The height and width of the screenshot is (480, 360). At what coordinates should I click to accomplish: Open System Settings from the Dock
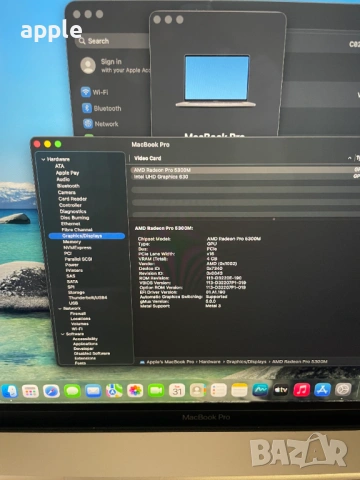tap(343, 389)
